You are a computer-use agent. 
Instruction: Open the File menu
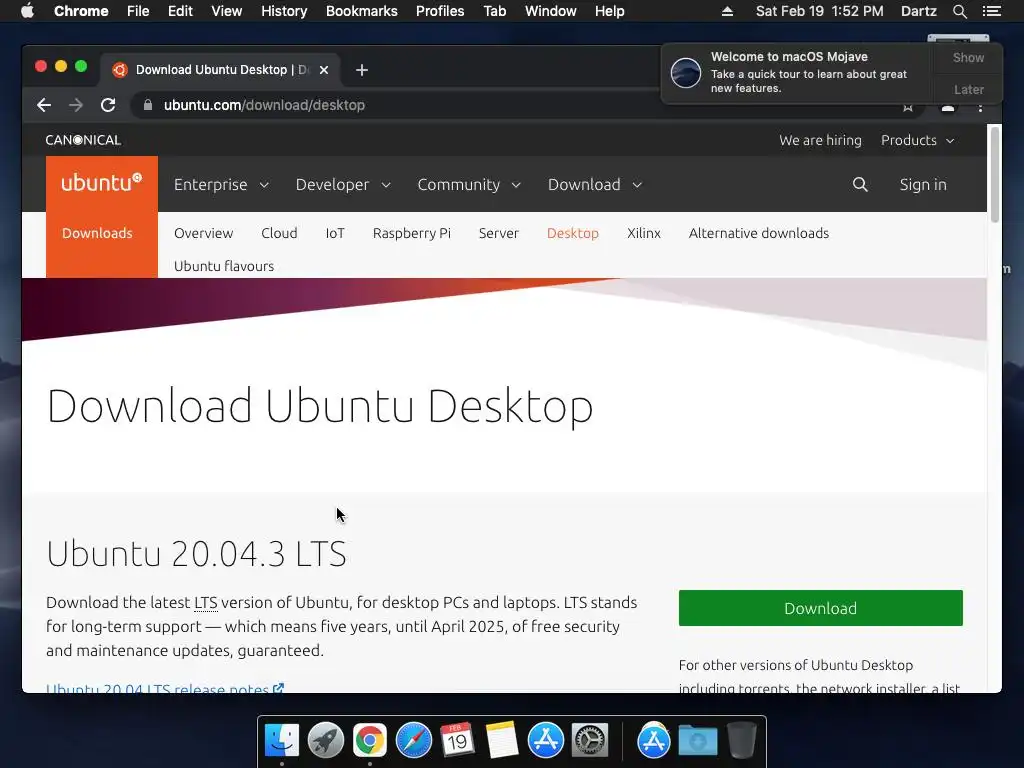(138, 11)
